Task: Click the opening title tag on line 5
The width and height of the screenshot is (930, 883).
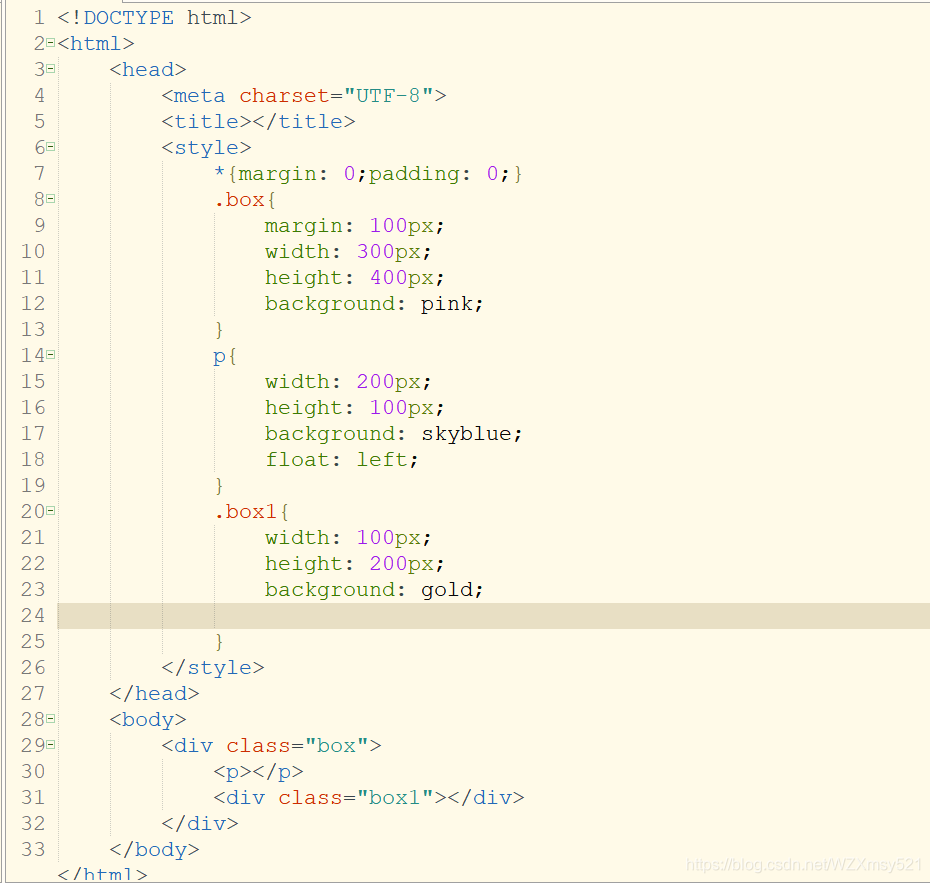Action: click(207, 122)
